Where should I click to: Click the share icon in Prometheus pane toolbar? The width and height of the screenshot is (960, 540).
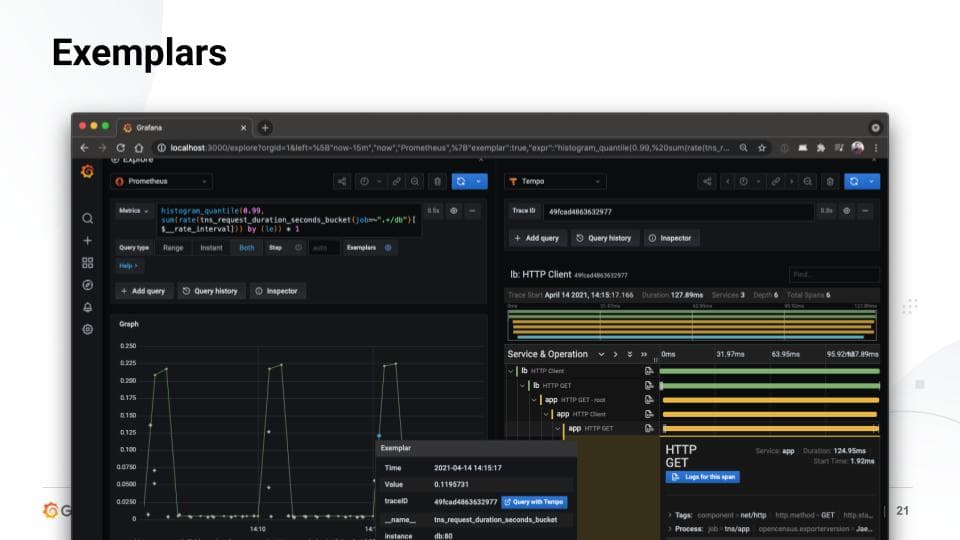pos(342,182)
